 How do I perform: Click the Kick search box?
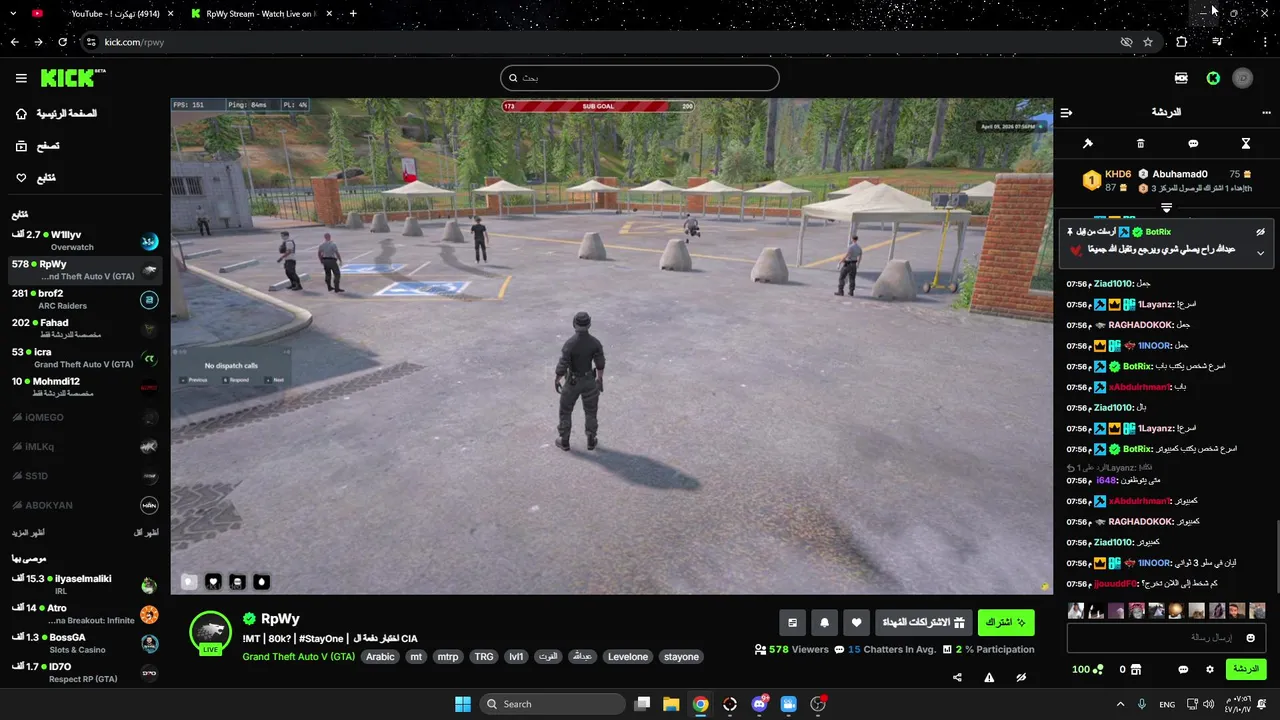pyautogui.click(x=640, y=78)
